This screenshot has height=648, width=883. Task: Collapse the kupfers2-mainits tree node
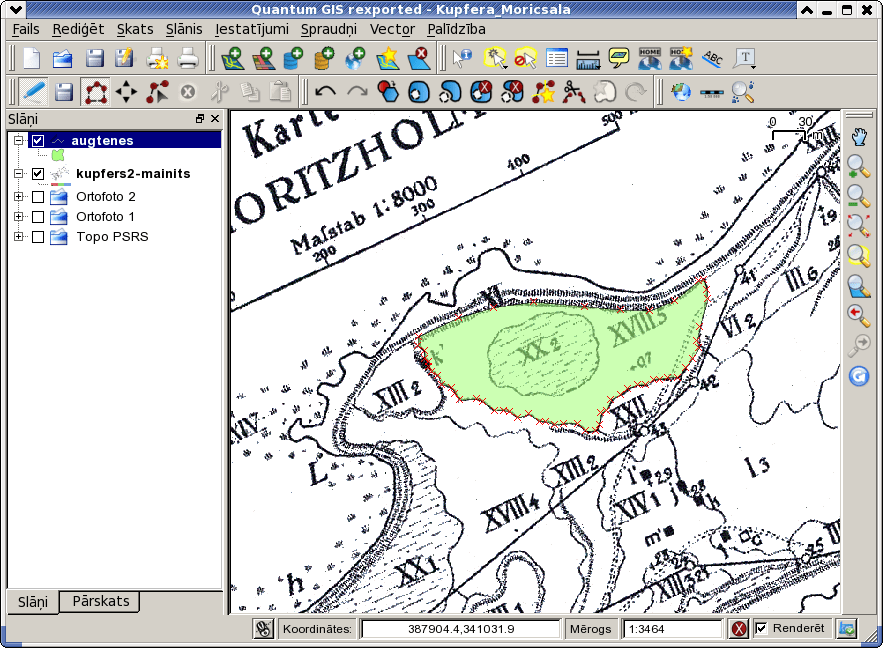(x=19, y=174)
